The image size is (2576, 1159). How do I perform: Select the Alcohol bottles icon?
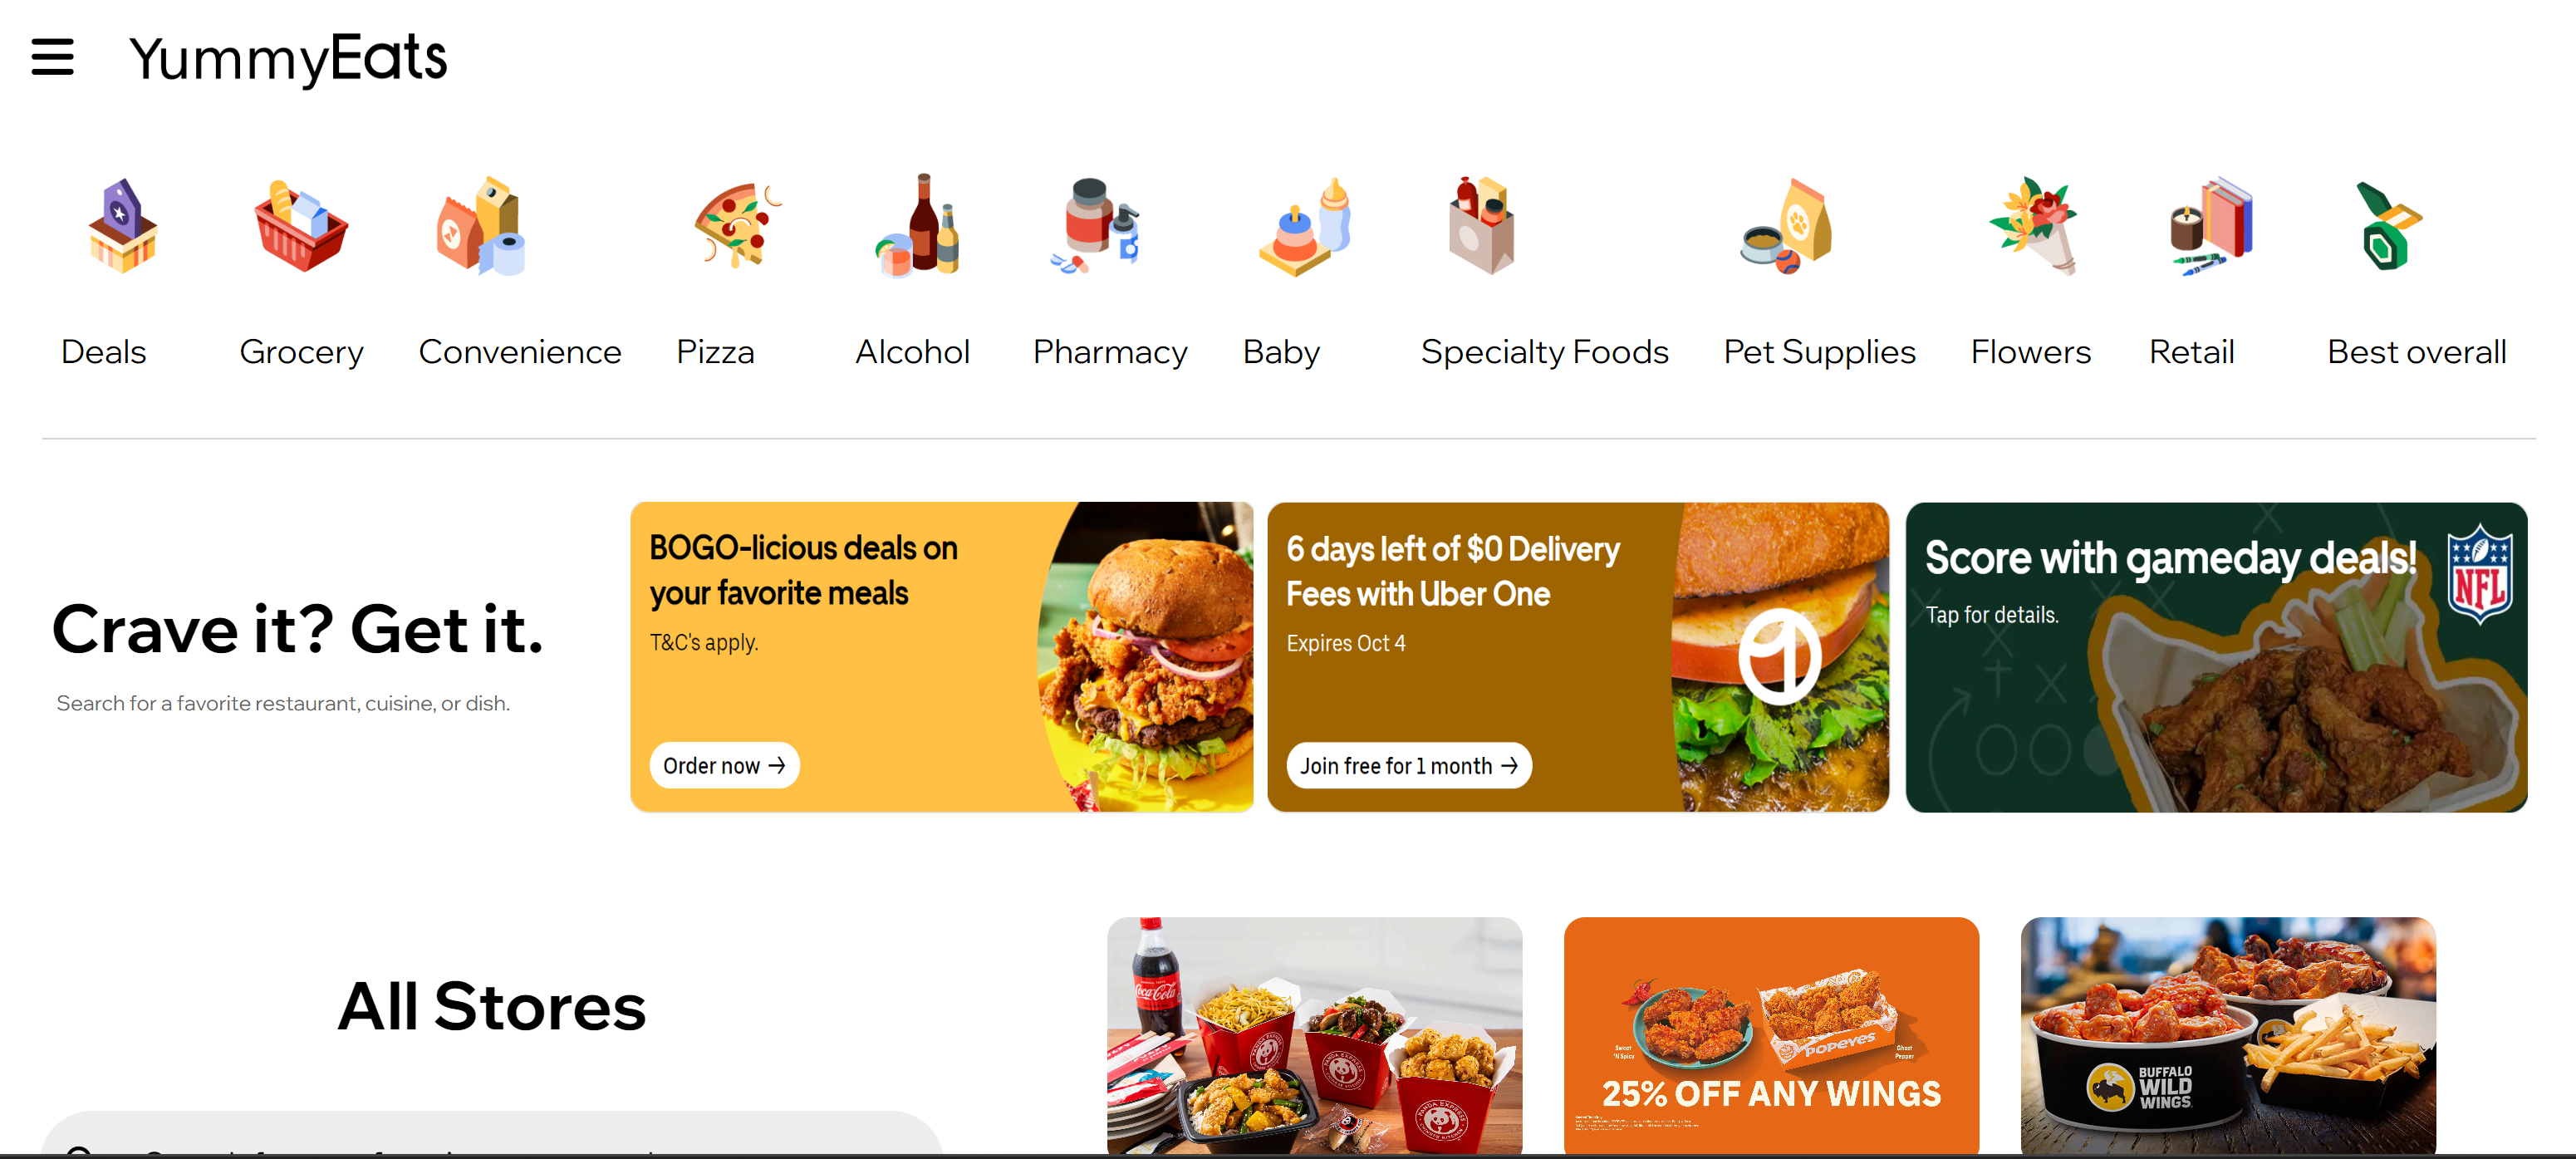click(x=918, y=225)
